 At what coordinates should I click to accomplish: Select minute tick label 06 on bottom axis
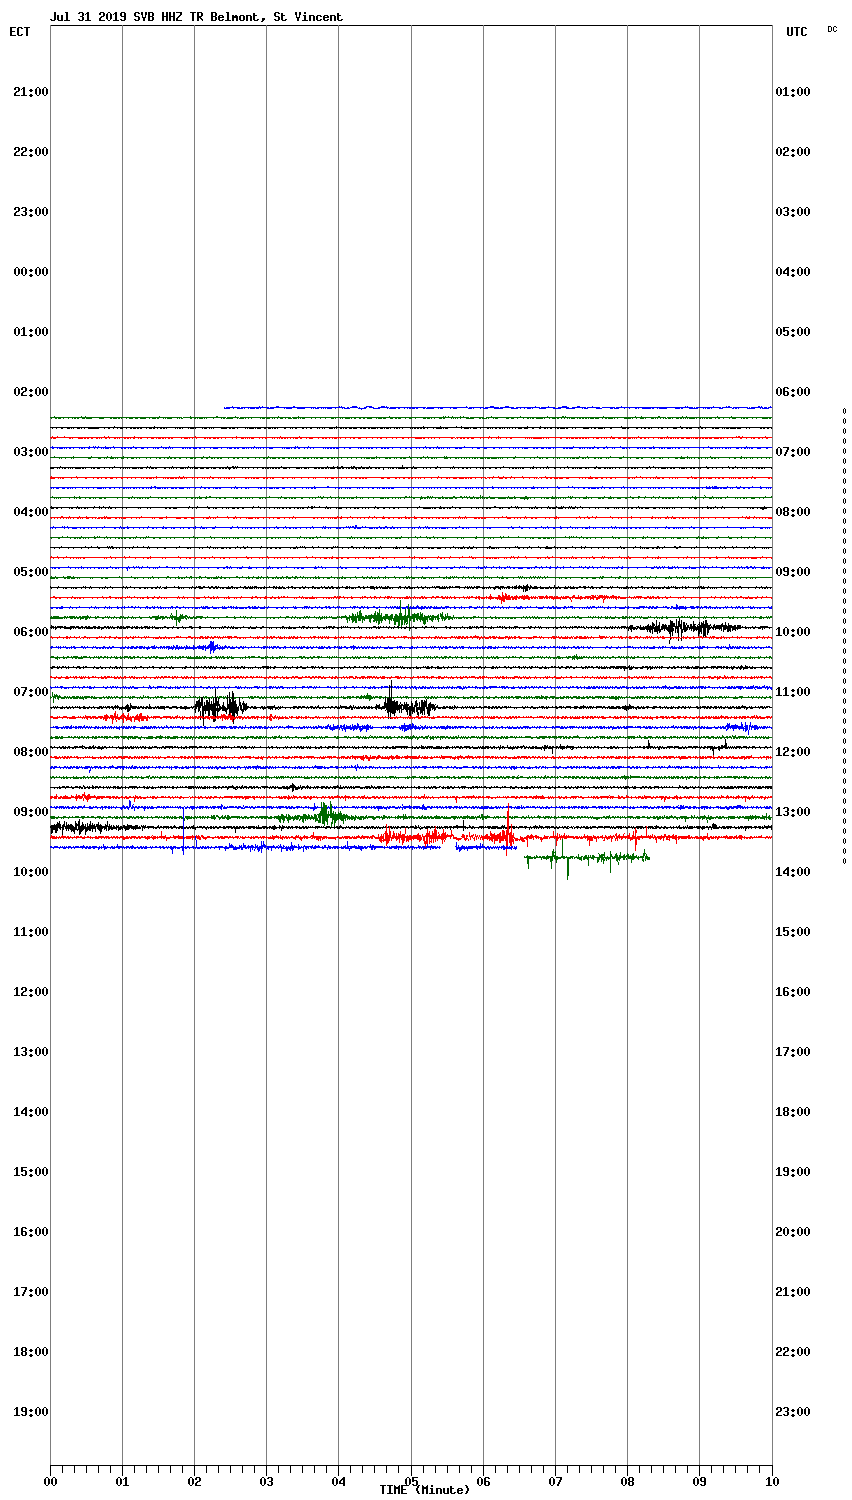483,1482
